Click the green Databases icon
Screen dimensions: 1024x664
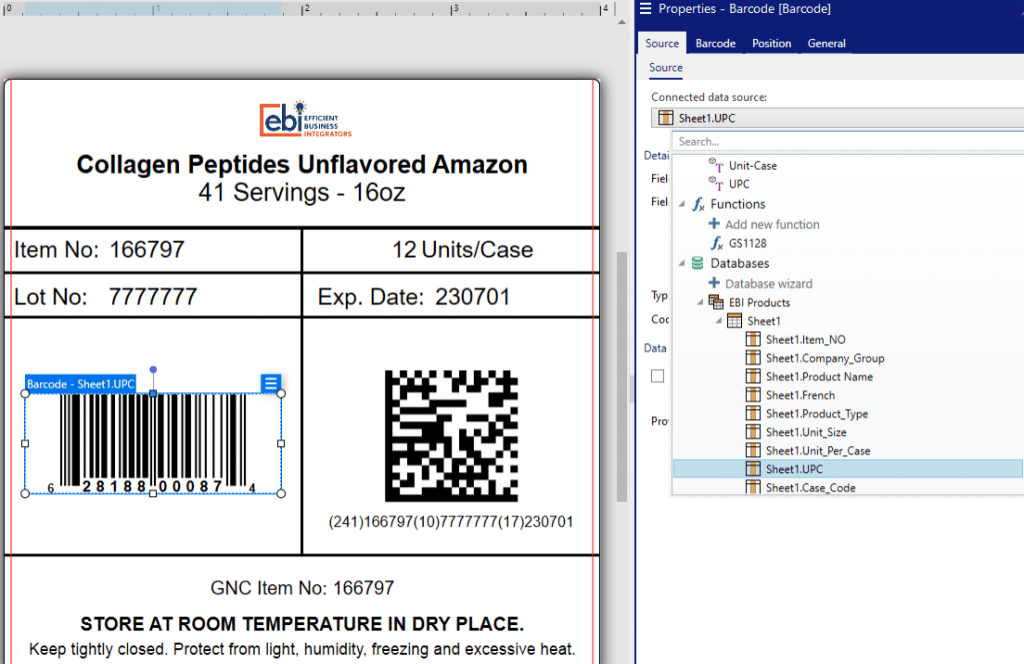(697, 263)
